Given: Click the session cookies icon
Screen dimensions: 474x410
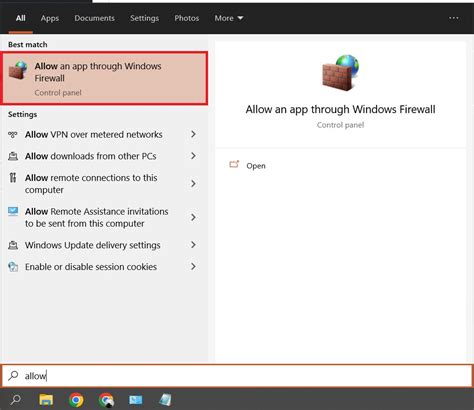Looking at the screenshot, I should click(13, 267).
